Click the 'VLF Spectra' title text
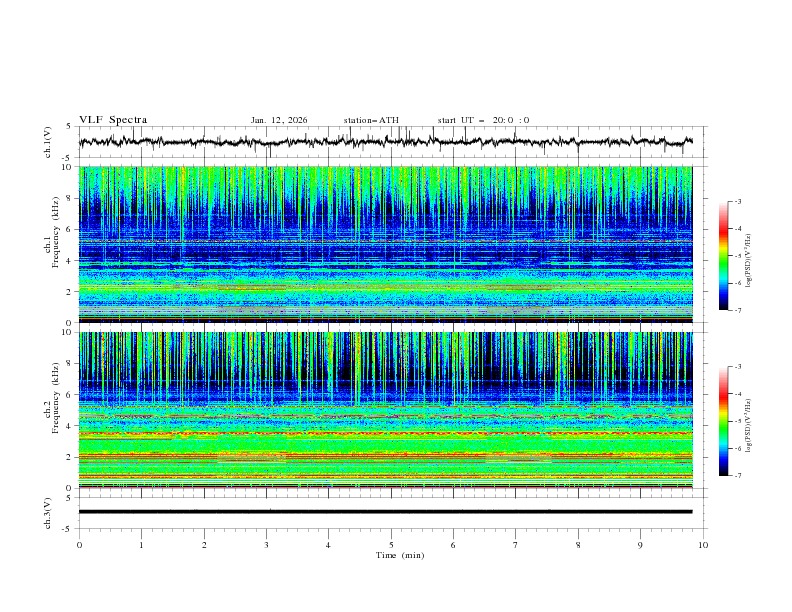This screenshot has height=612, width=792. (113, 120)
